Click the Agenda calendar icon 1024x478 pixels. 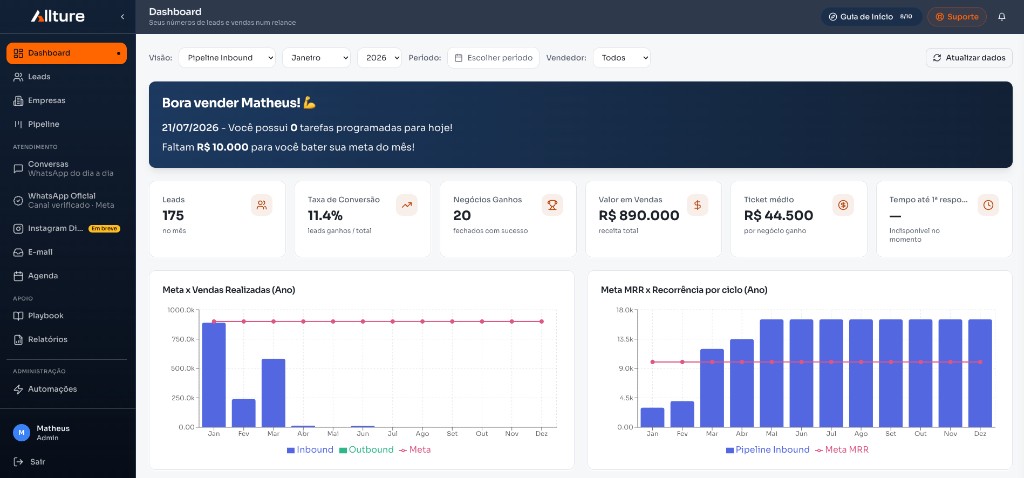(18, 276)
